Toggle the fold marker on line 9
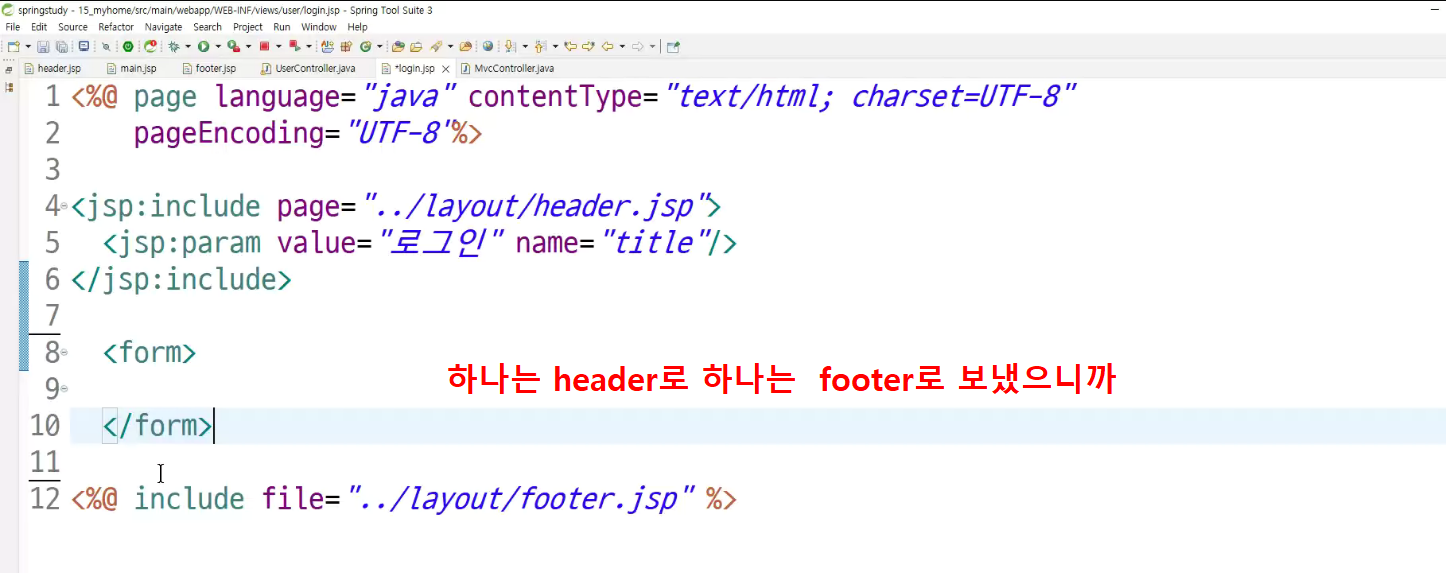The image size is (1446, 573). click(x=64, y=388)
